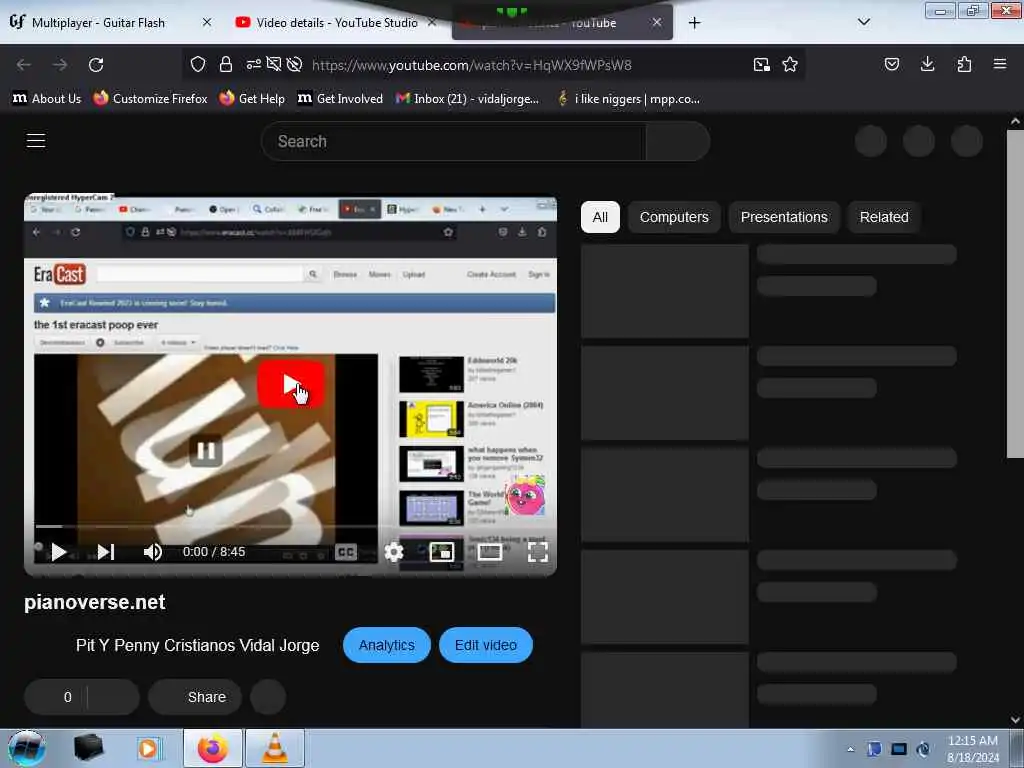Open a new browser tab

coord(694,23)
